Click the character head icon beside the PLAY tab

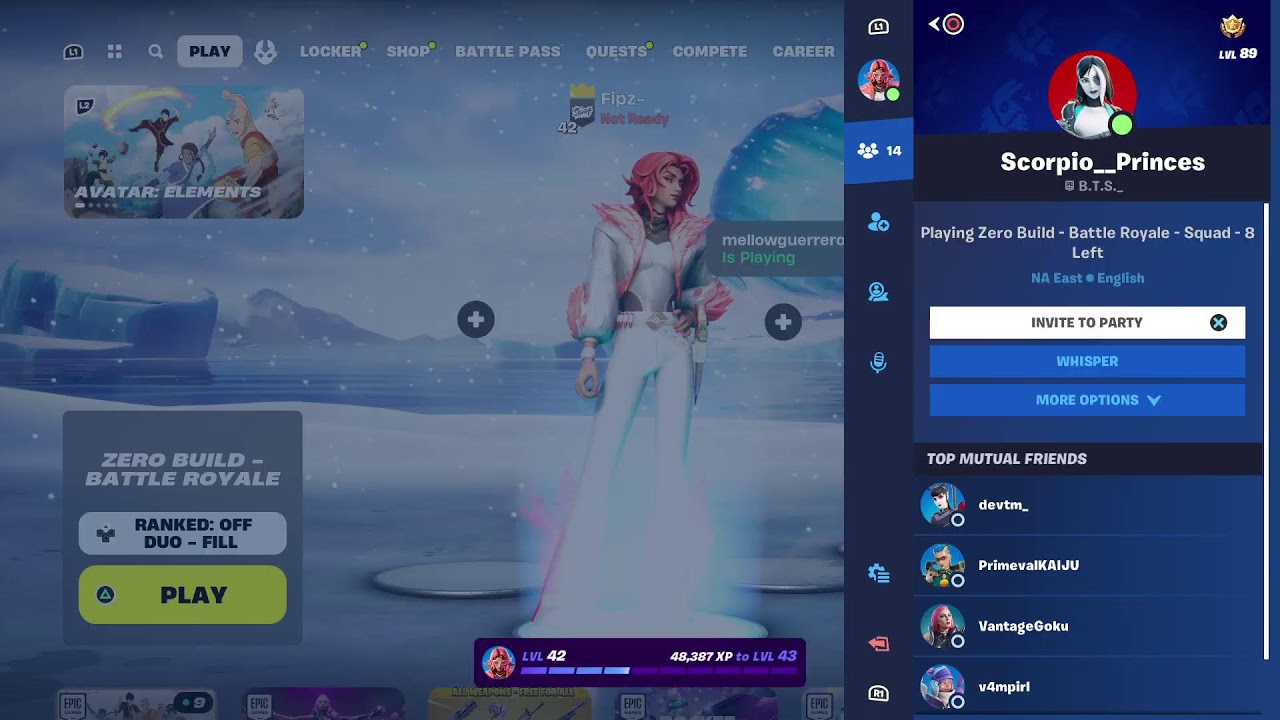tap(265, 51)
